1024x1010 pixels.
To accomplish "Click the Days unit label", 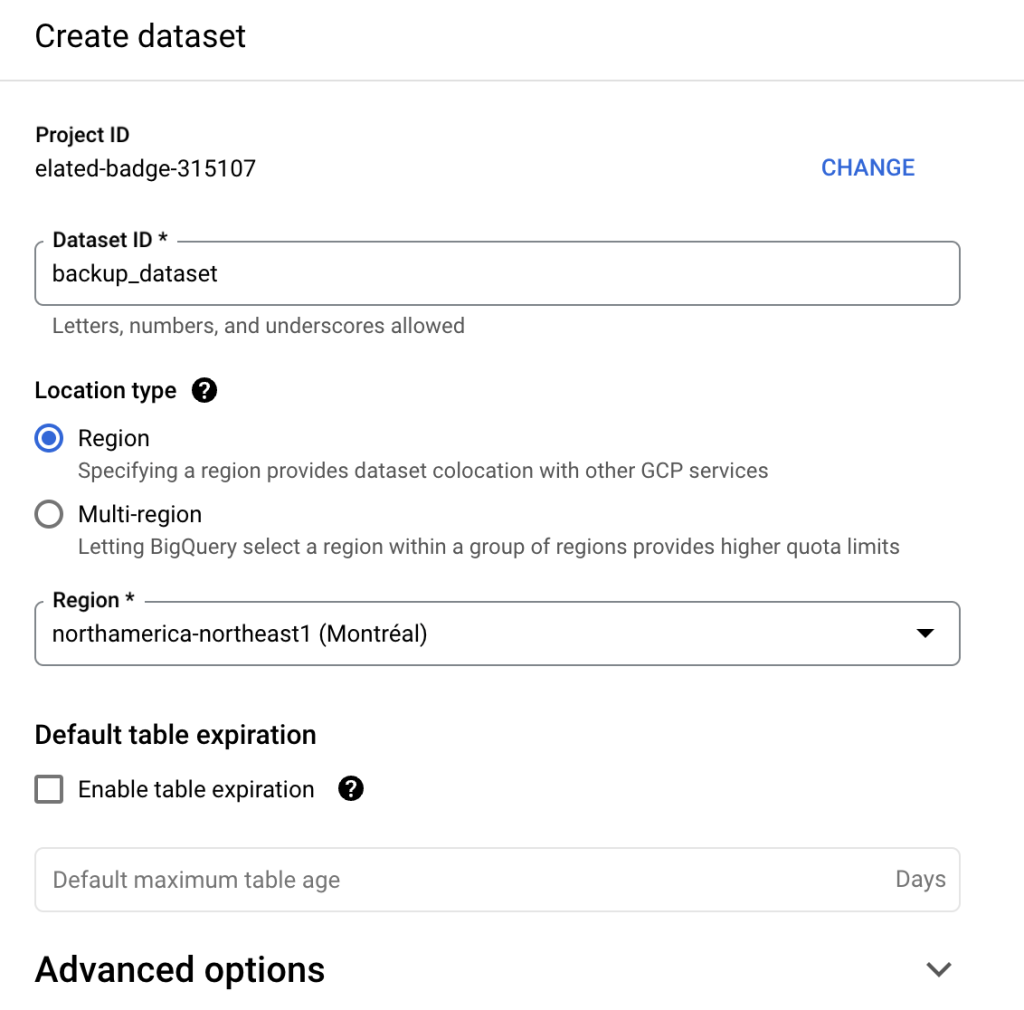I will click(920, 879).
